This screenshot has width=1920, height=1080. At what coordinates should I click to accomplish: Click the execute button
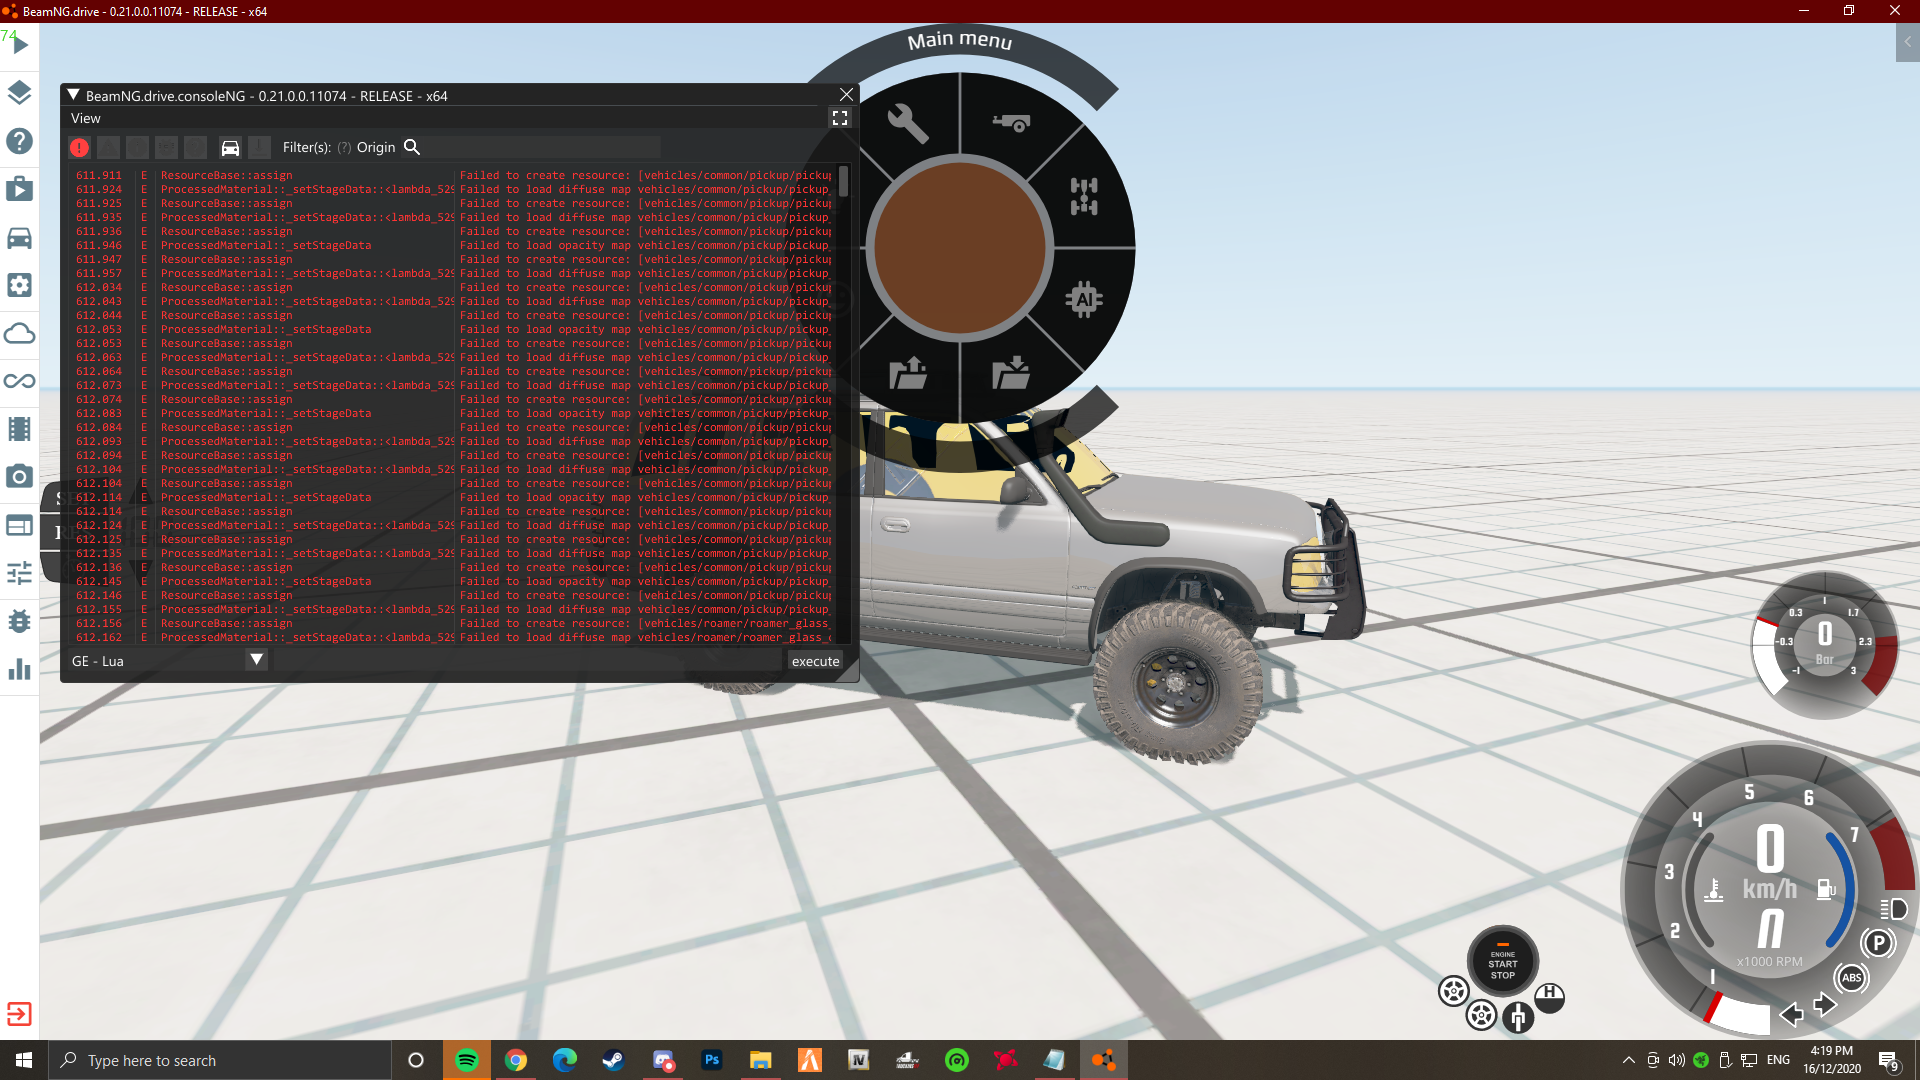click(815, 661)
